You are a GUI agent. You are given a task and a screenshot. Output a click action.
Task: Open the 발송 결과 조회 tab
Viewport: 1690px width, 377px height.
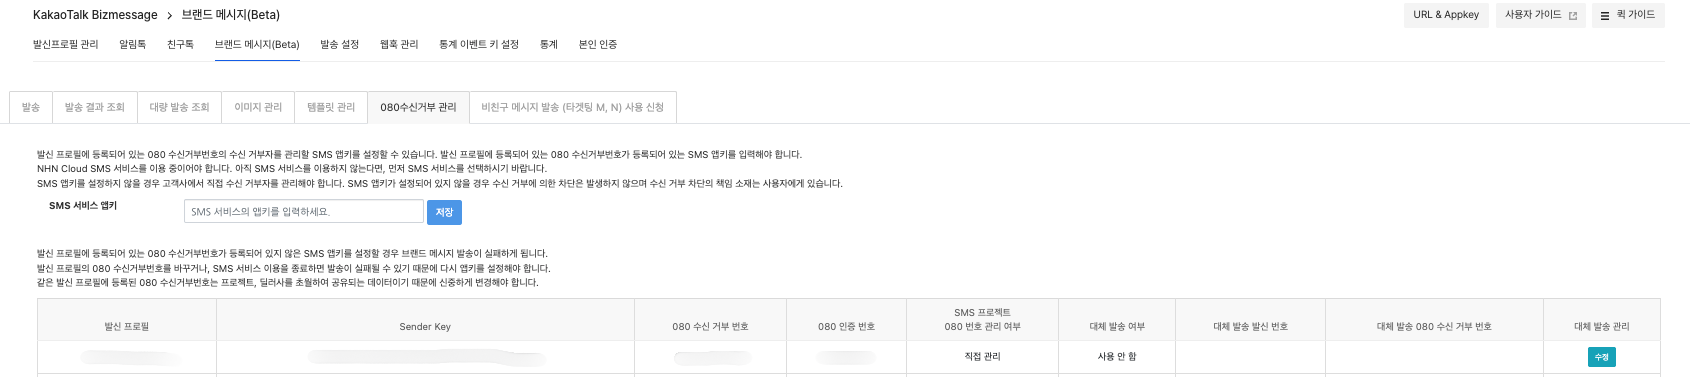point(95,107)
